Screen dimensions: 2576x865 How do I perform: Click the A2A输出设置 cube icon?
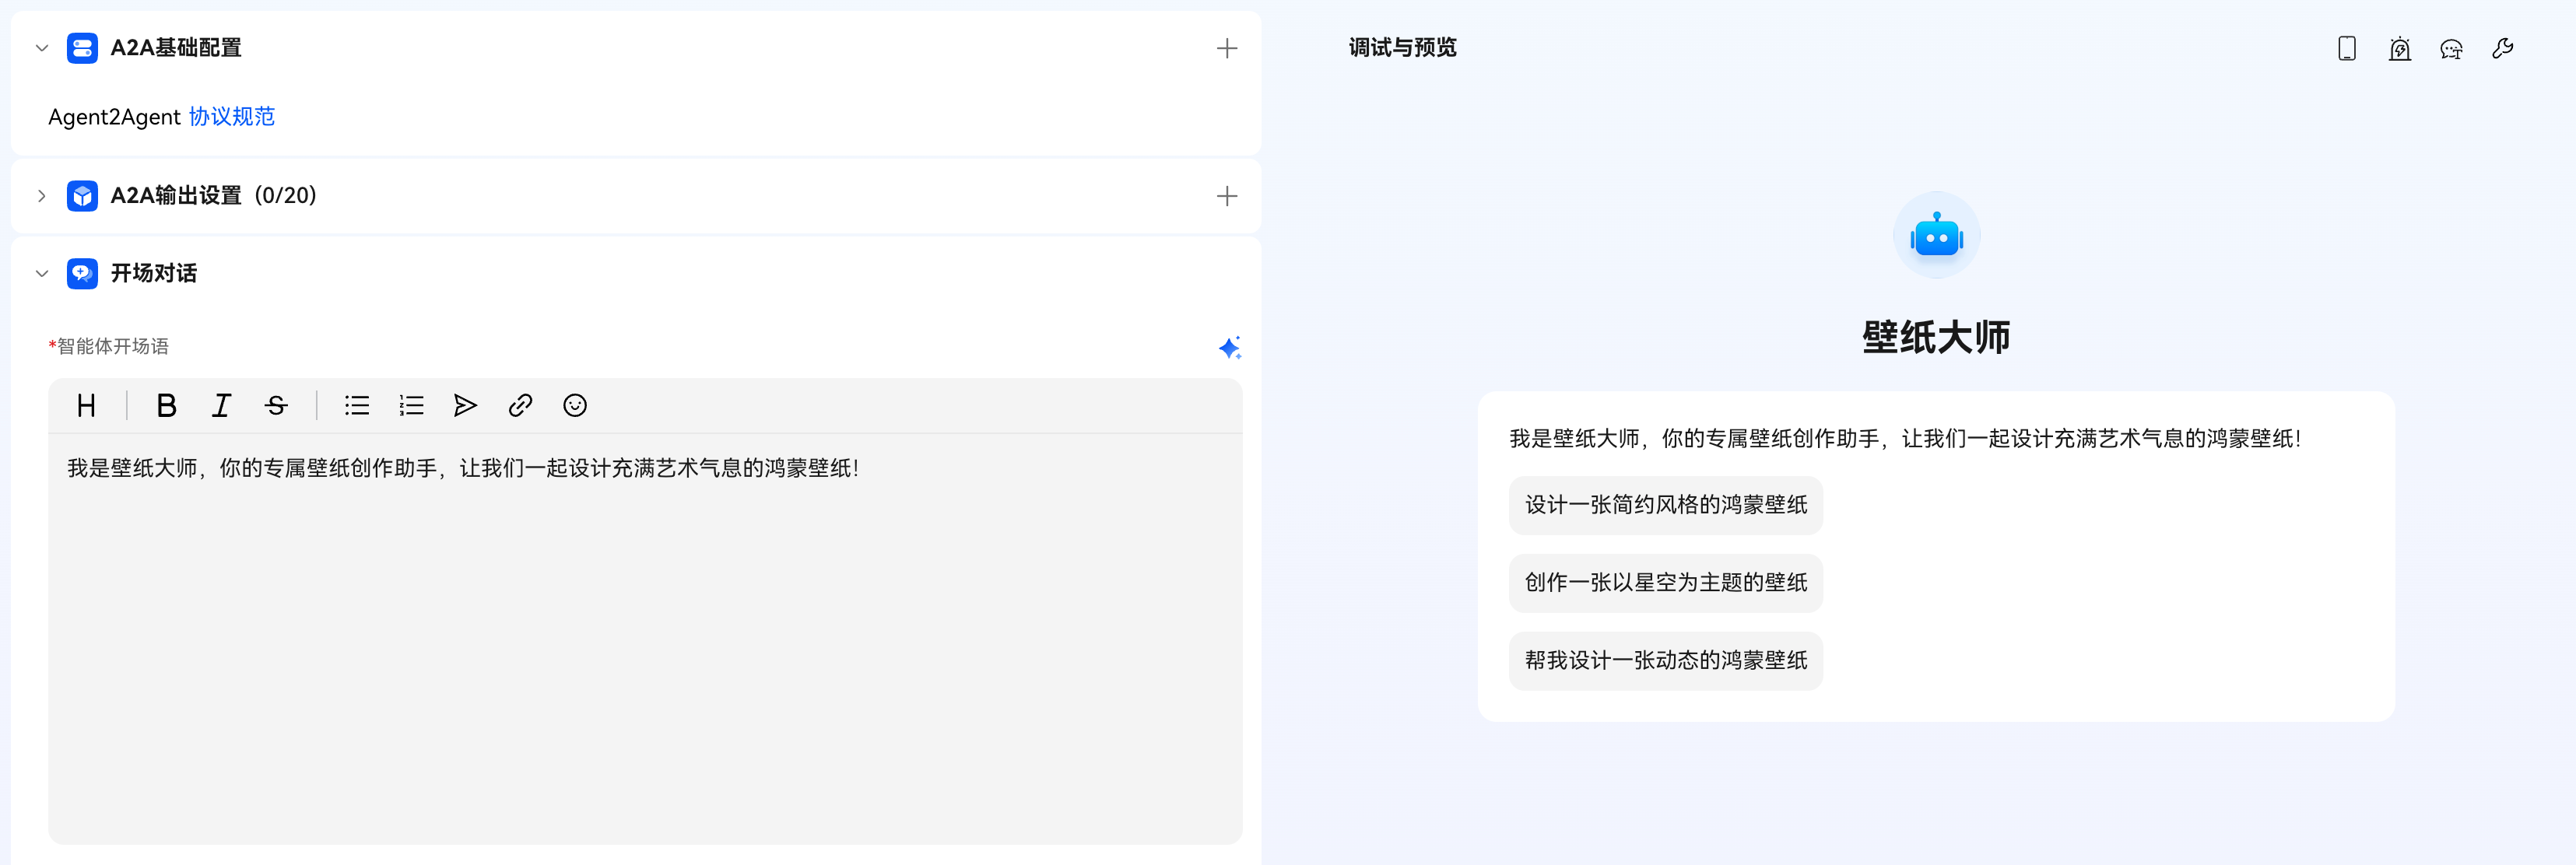click(x=82, y=196)
